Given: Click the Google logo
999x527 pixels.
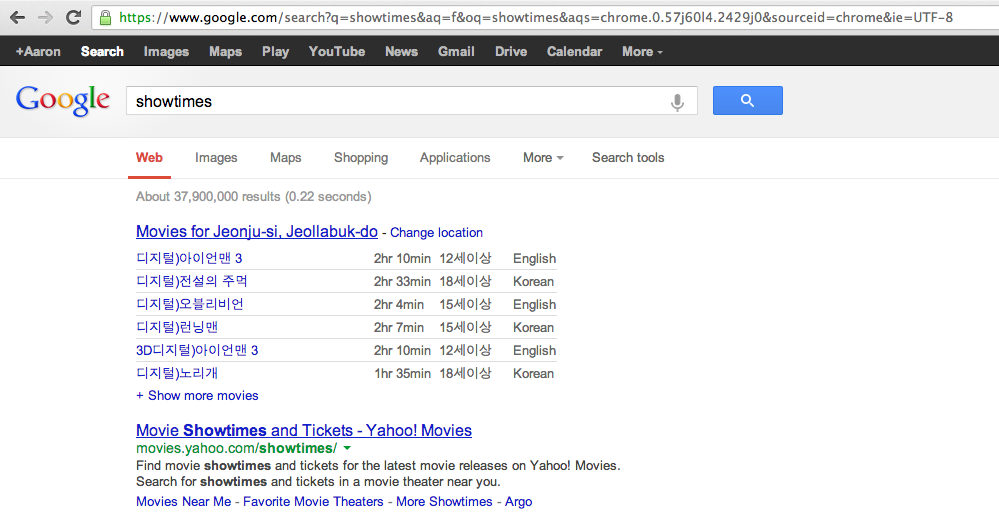Looking at the screenshot, I should pos(63,101).
